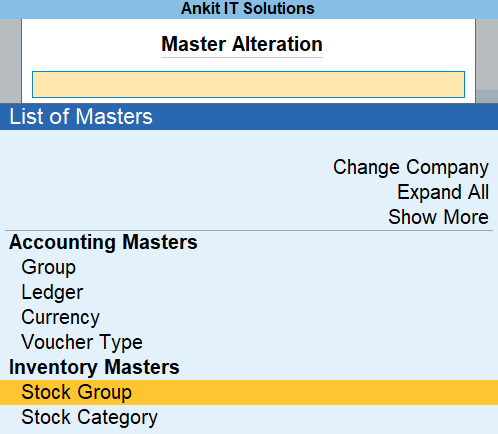The height and width of the screenshot is (434, 498).
Task: Click the darker gray block beside search field
Action: tap(487, 96)
